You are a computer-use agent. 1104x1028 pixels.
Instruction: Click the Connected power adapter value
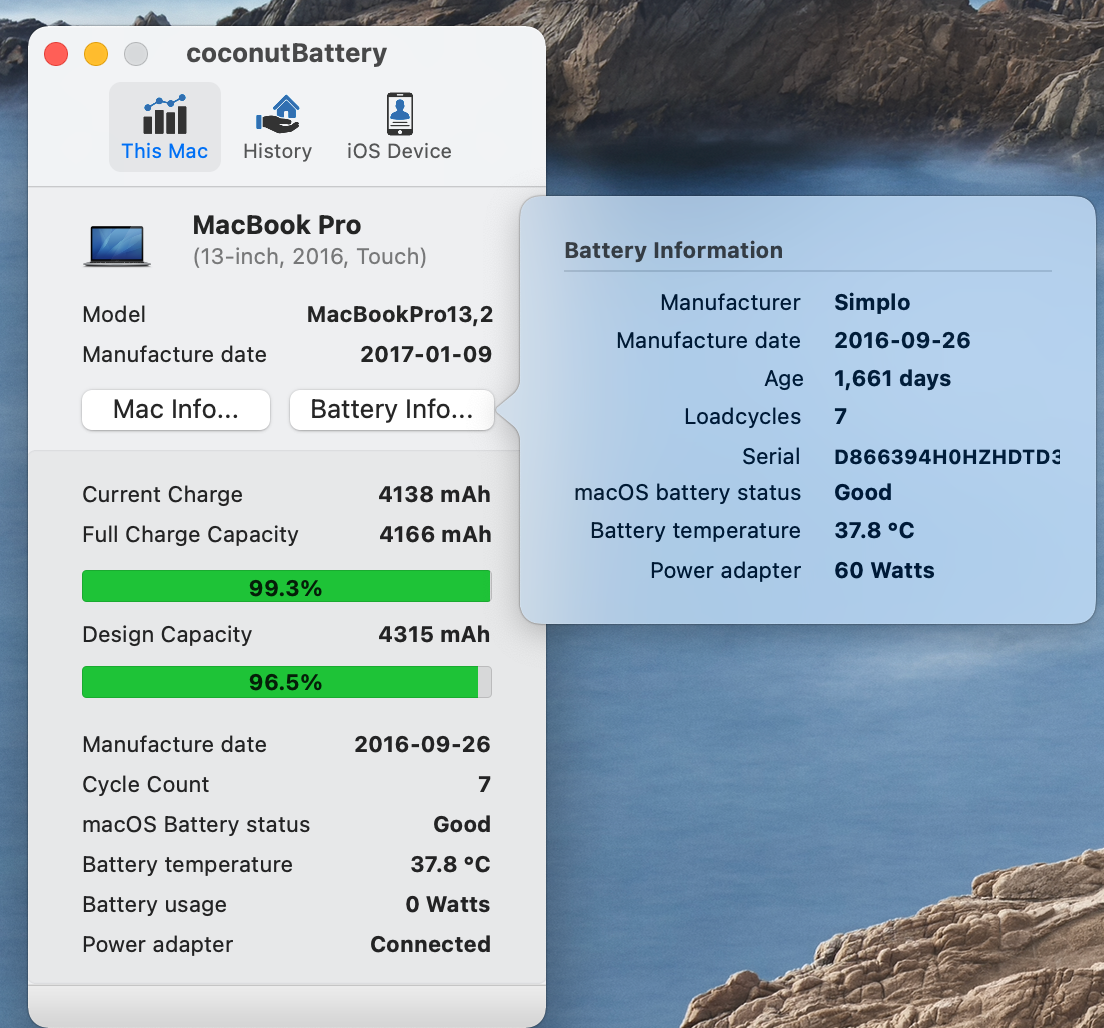430,944
